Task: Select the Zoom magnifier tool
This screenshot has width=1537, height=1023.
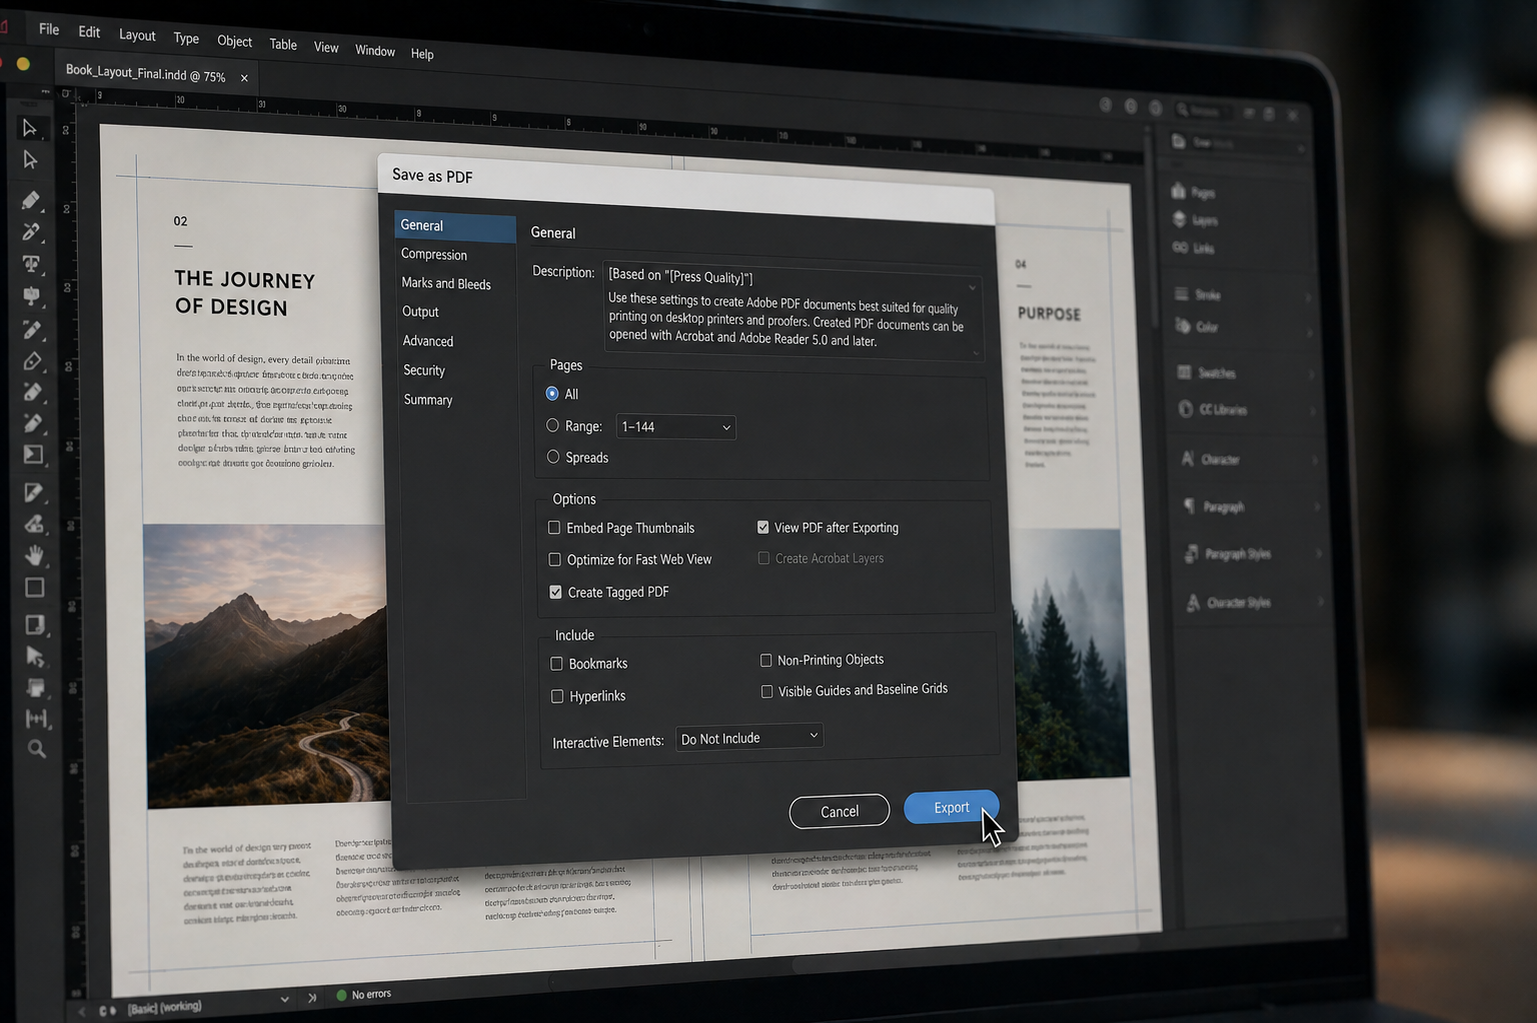Action: pos(37,749)
